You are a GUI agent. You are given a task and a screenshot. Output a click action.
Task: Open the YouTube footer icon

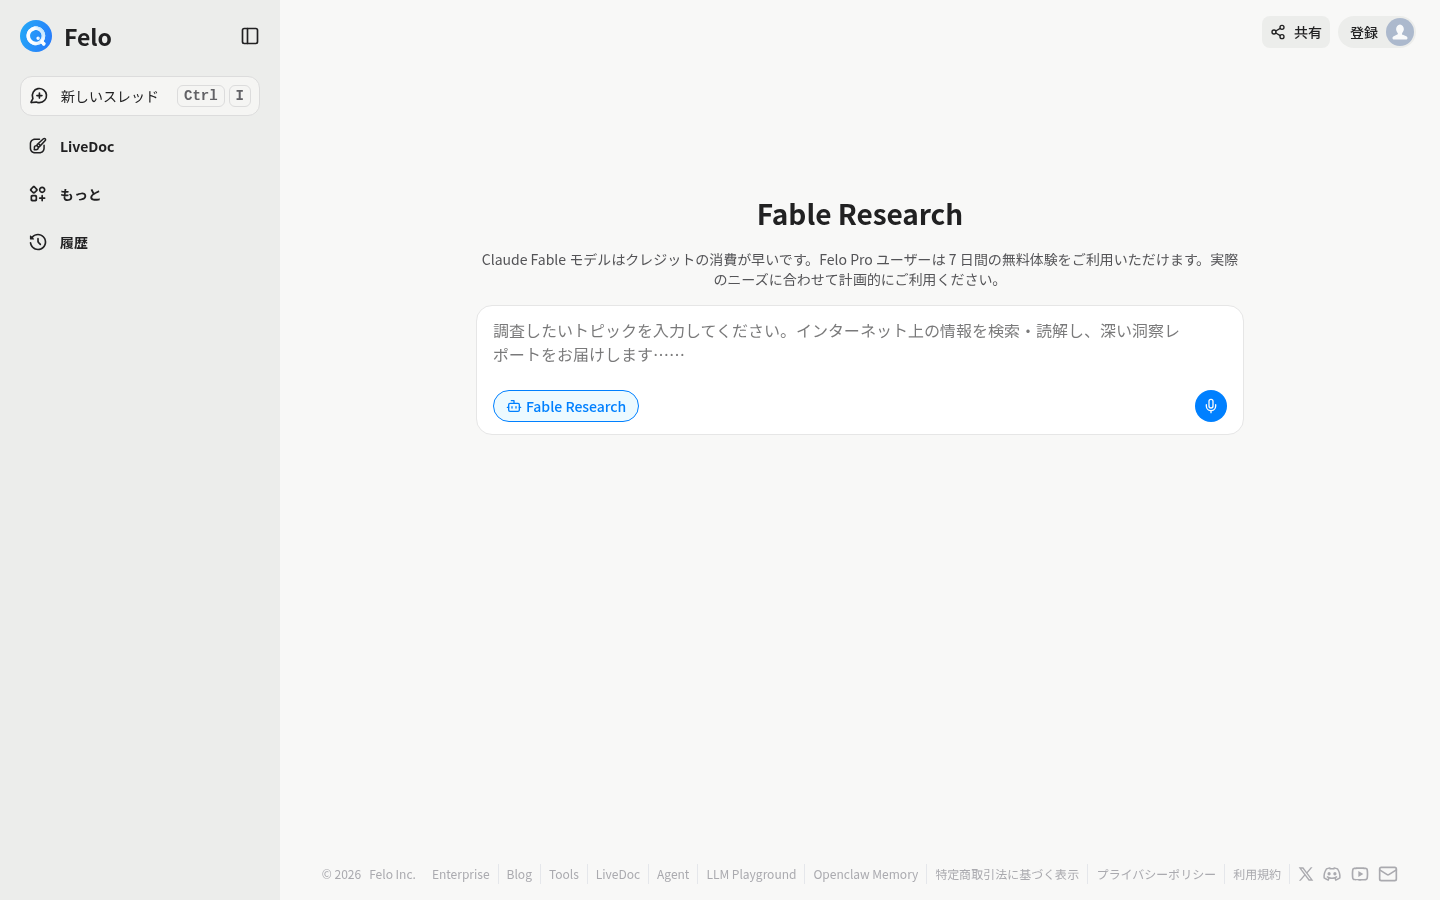[x=1360, y=874]
